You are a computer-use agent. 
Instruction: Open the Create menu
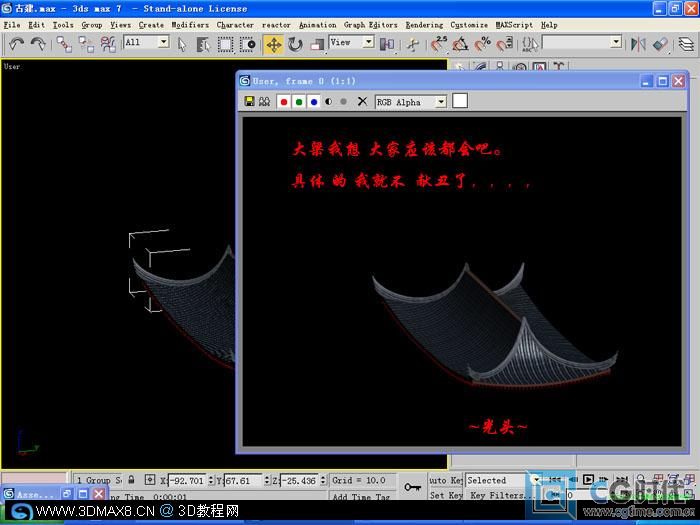(151, 25)
